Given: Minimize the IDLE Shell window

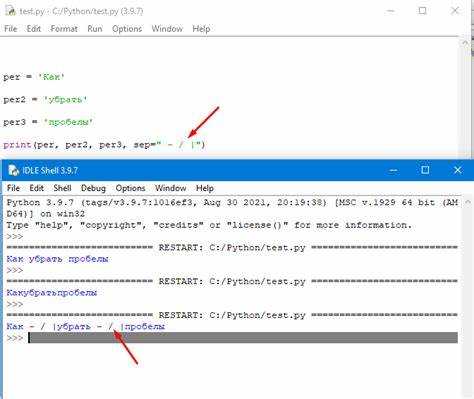Looking at the screenshot, I should coord(393,171).
